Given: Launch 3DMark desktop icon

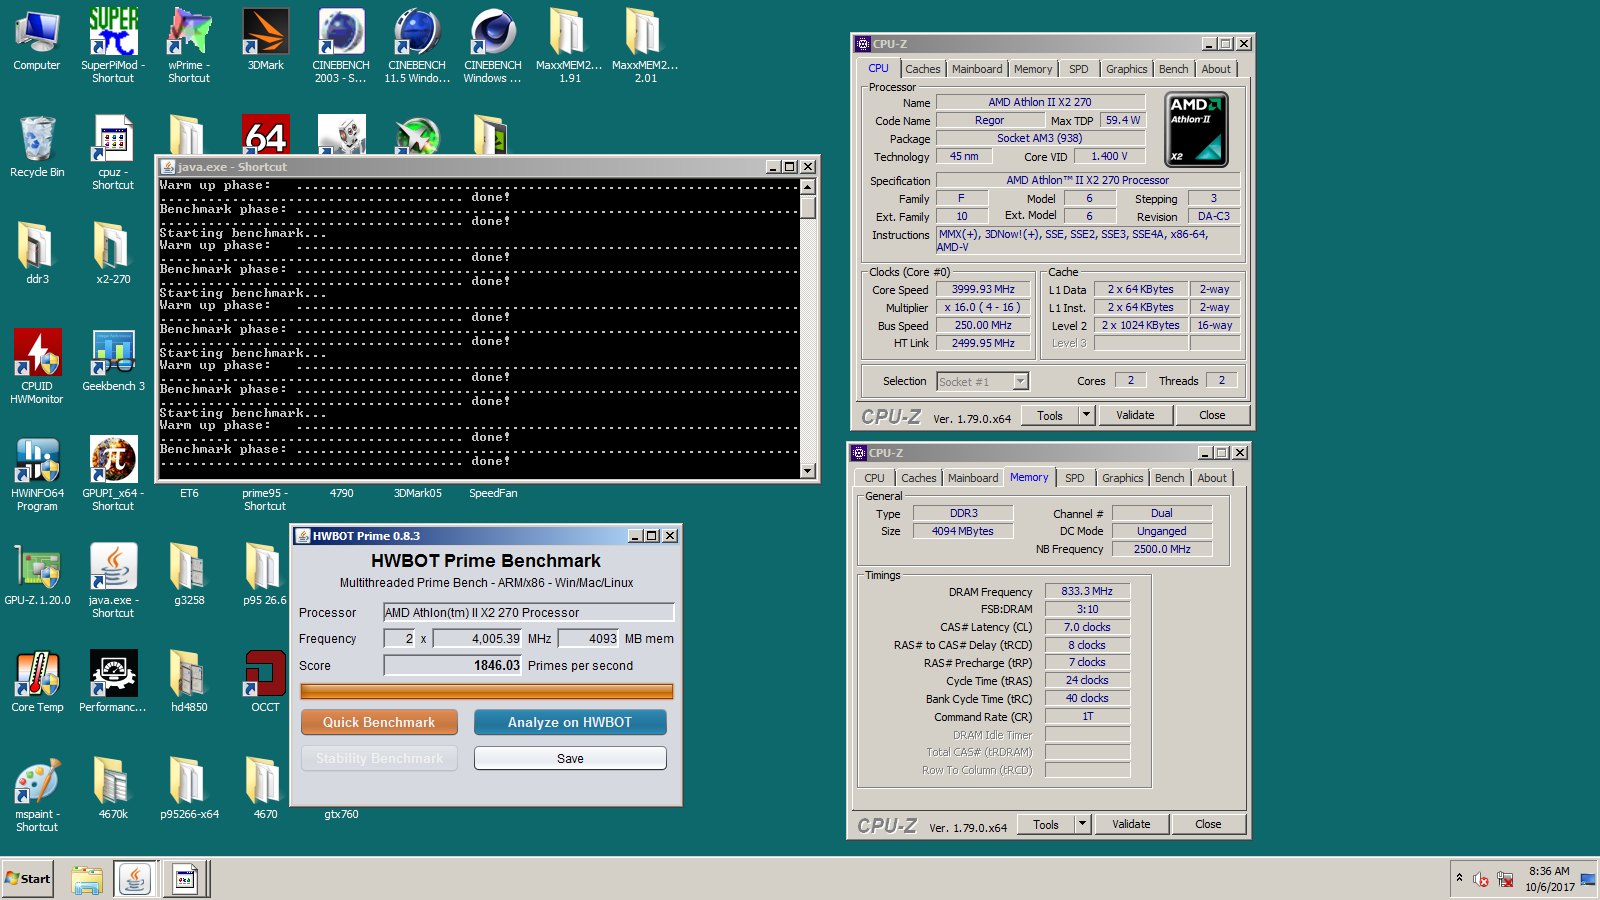Looking at the screenshot, I should click(x=265, y=40).
